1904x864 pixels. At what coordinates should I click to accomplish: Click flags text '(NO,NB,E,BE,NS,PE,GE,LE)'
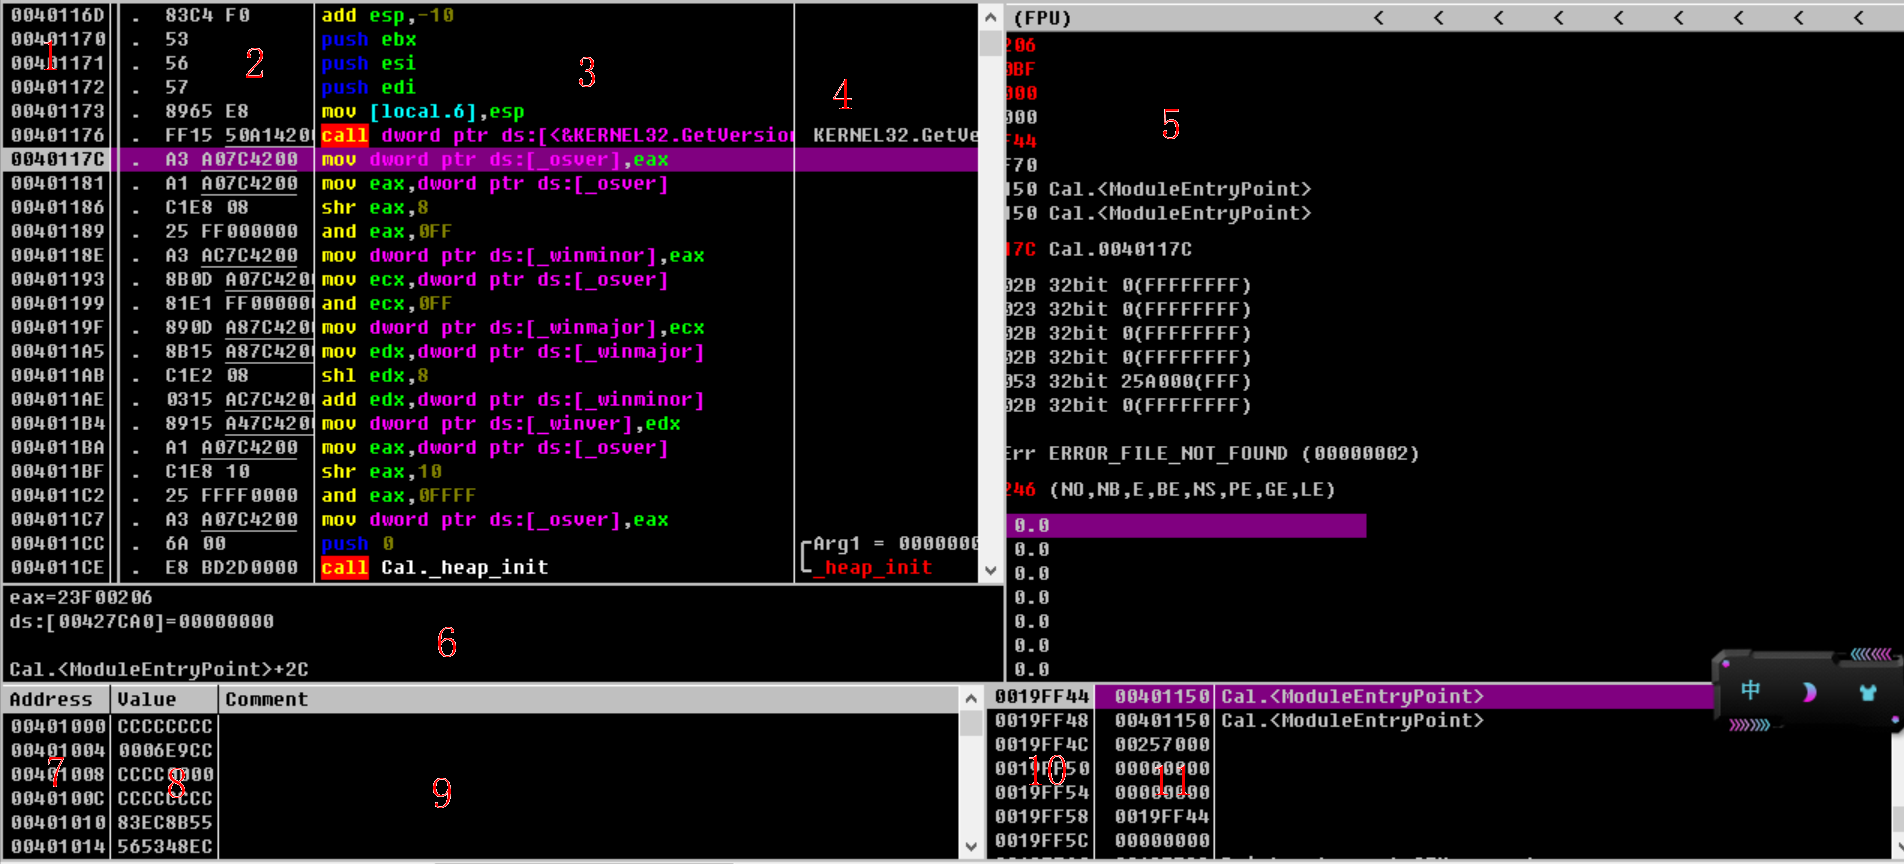click(x=1192, y=490)
